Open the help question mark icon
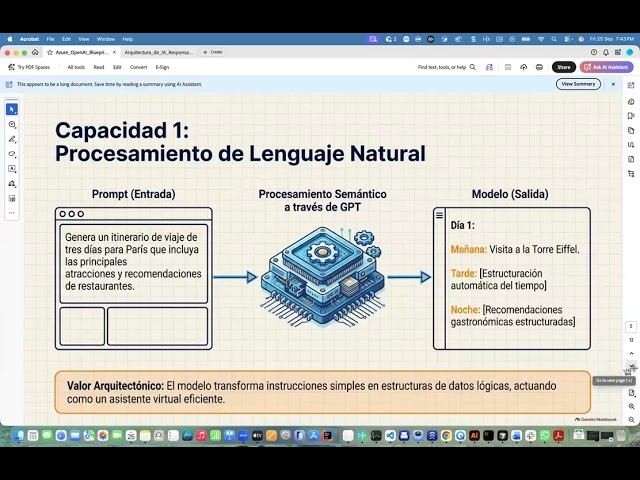640x480 pixels. pyautogui.click(x=594, y=52)
